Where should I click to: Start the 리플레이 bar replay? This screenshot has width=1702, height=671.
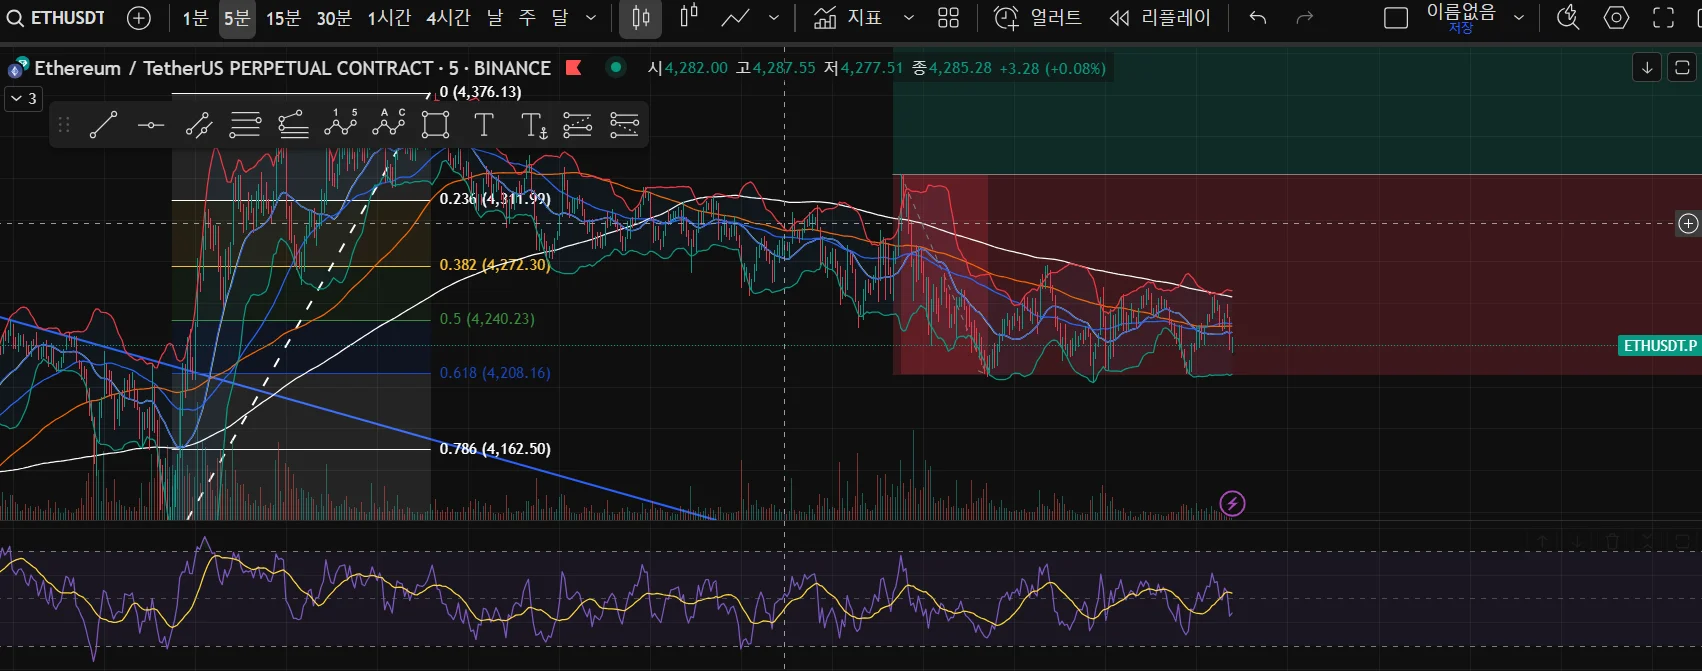(1160, 18)
